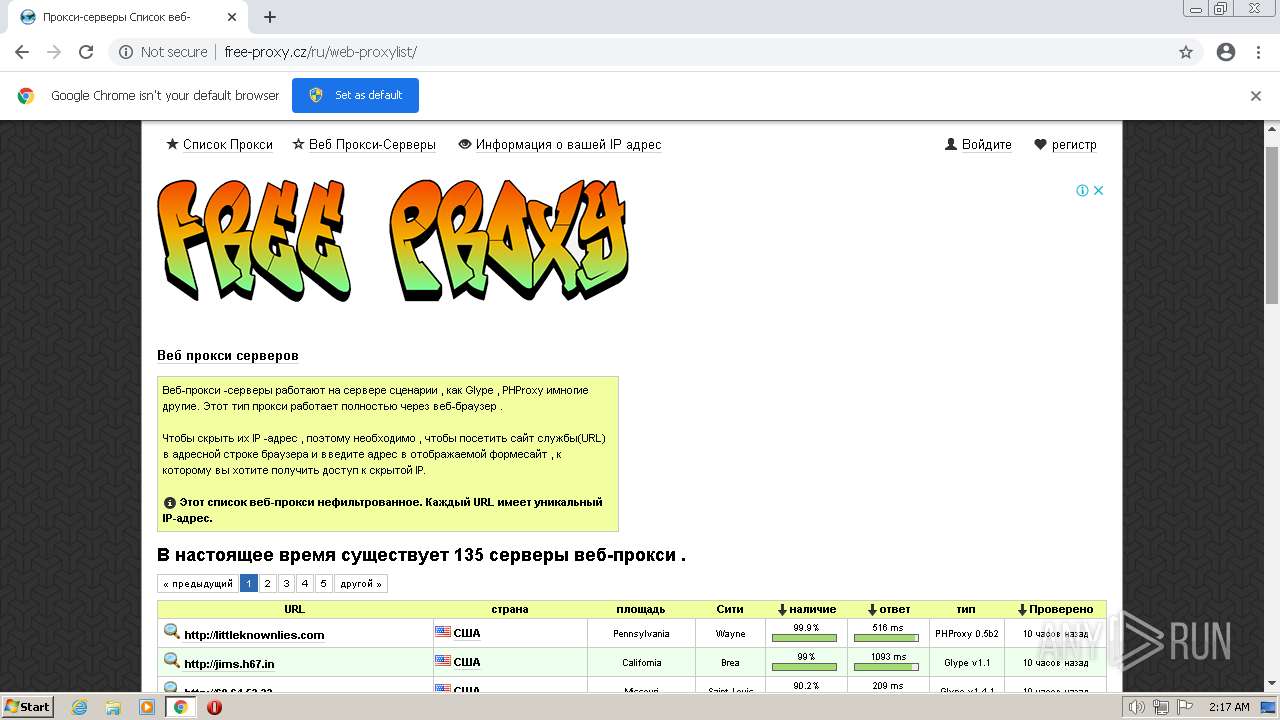Close the advertisement with X icon
This screenshot has width=1280, height=720.
click(x=1098, y=190)
